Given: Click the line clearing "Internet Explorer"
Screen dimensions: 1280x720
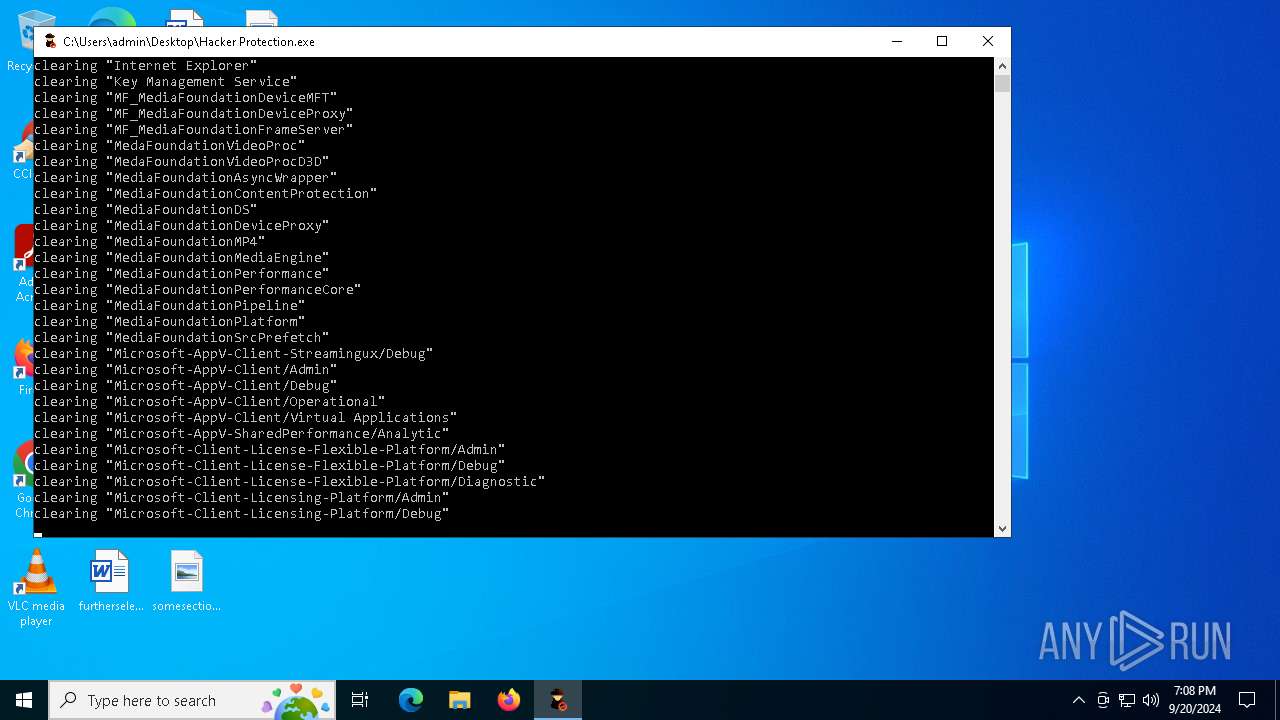Looking at the screenshot, I should pyautogui.click(x=146, y=65).
